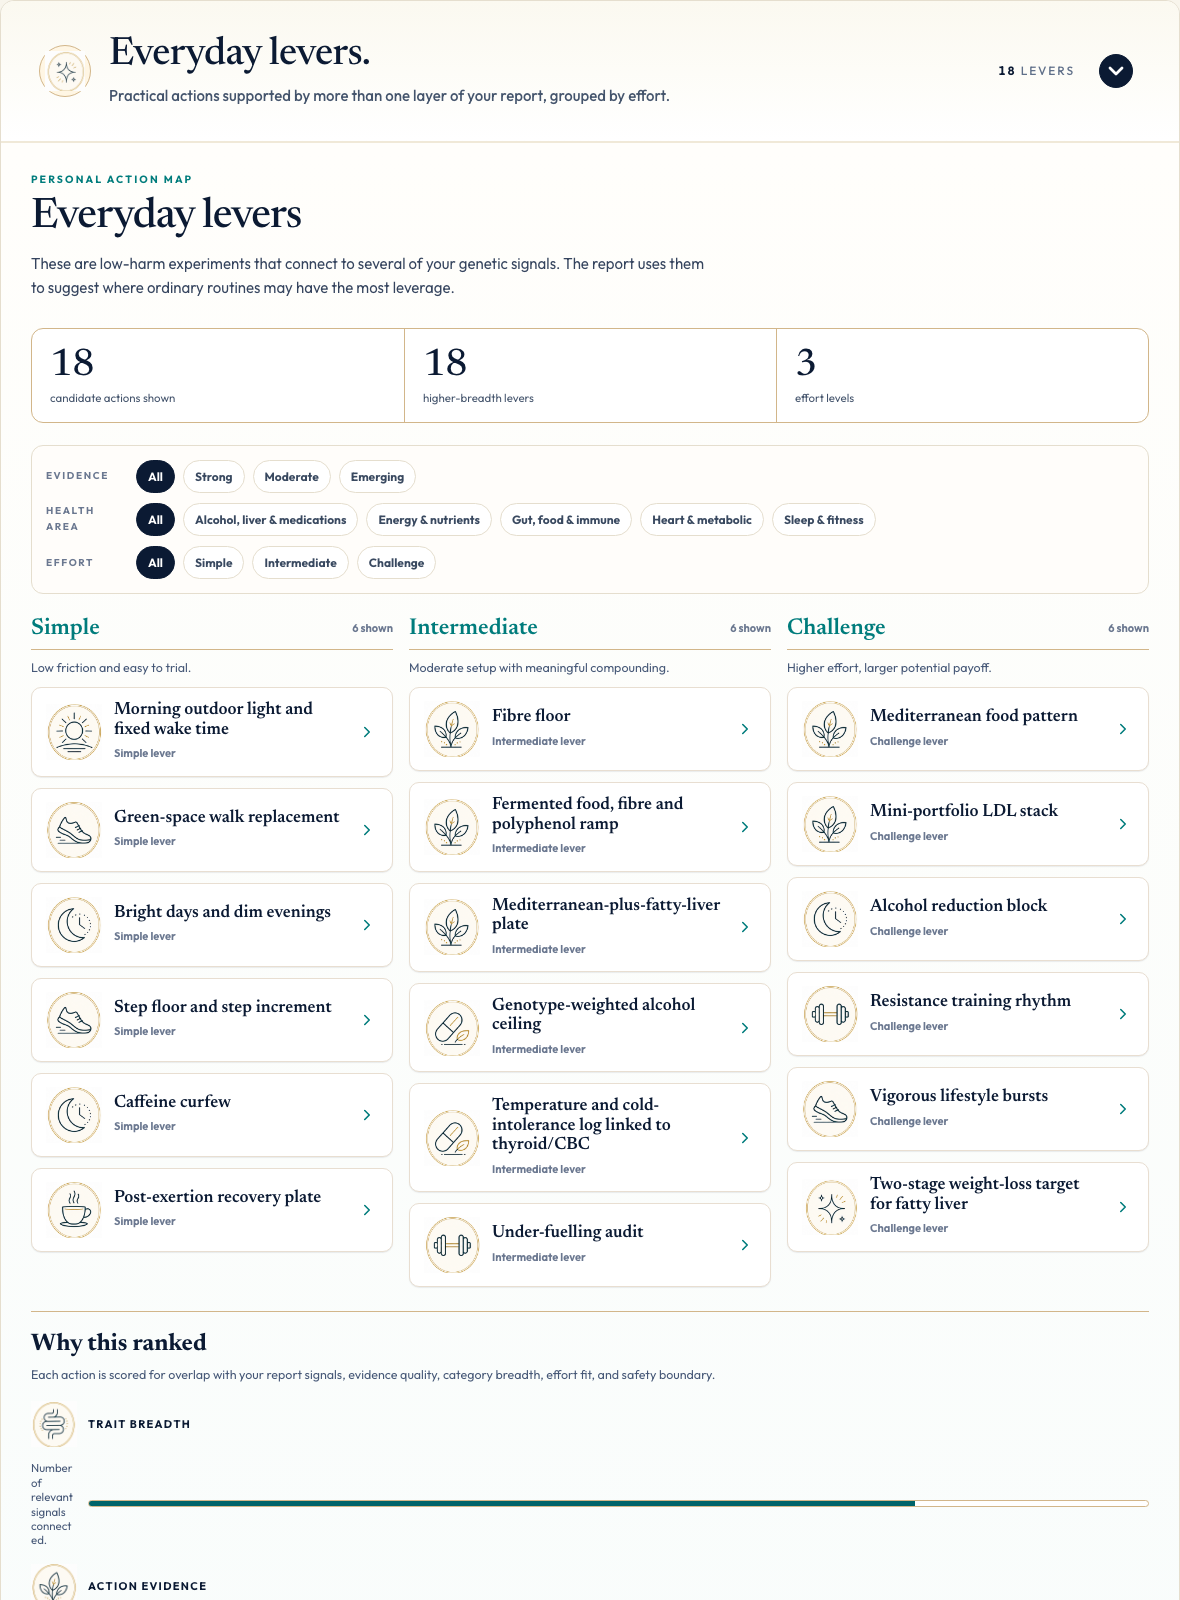Filter effort by Simple
1180x1600 pixels.
pos(213,563)
